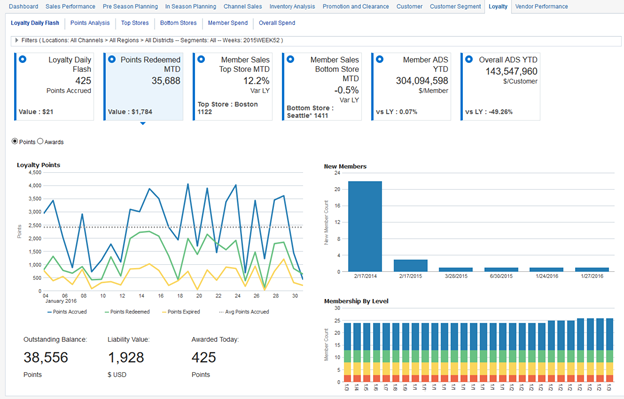Expand the Filters disclosure triangle
The height and width of the screenshot is (399, 624).
16,40
